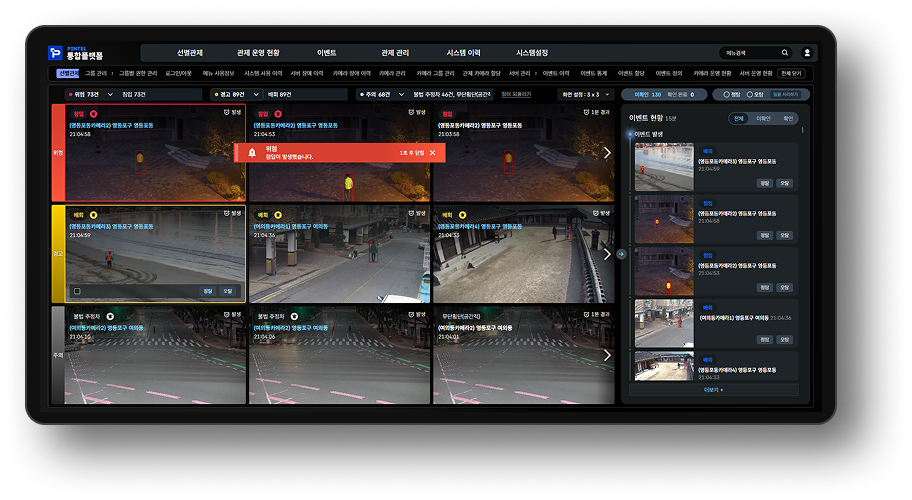Click the magnifier icon in menu search

[x=785, y=53]
